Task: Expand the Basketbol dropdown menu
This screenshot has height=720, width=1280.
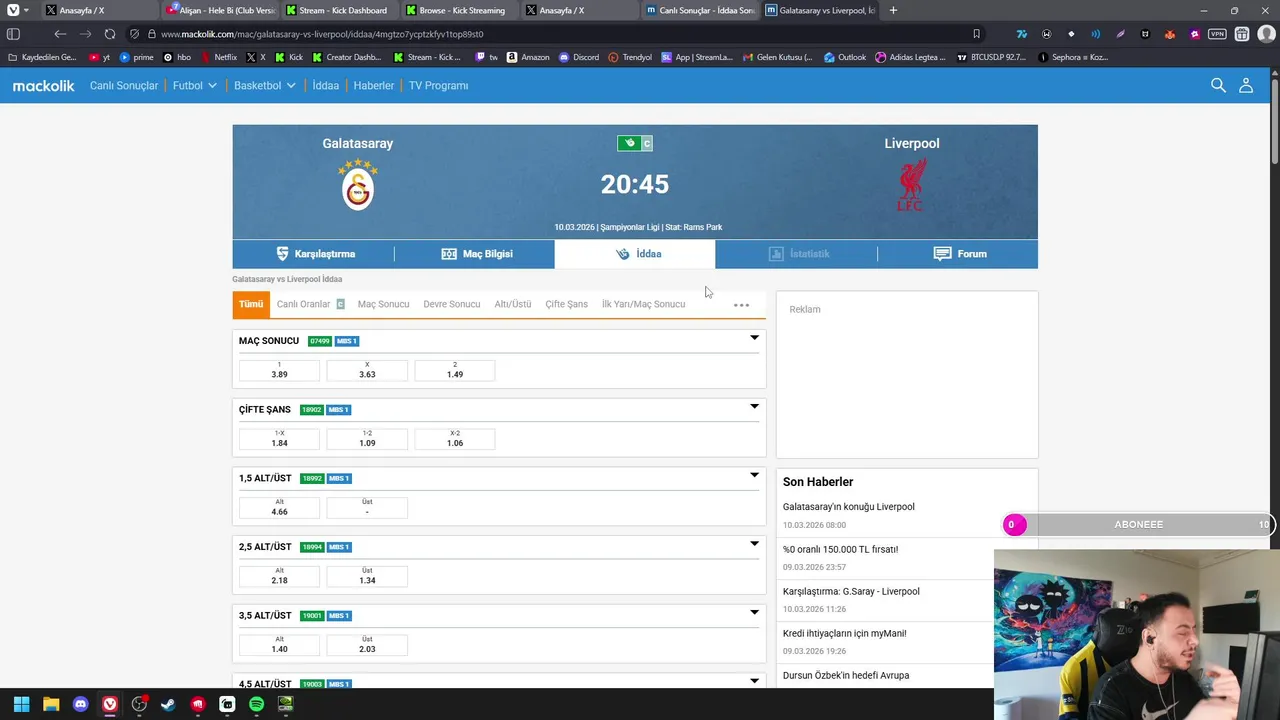Action: pyautogui.click(x=265, y=86)
